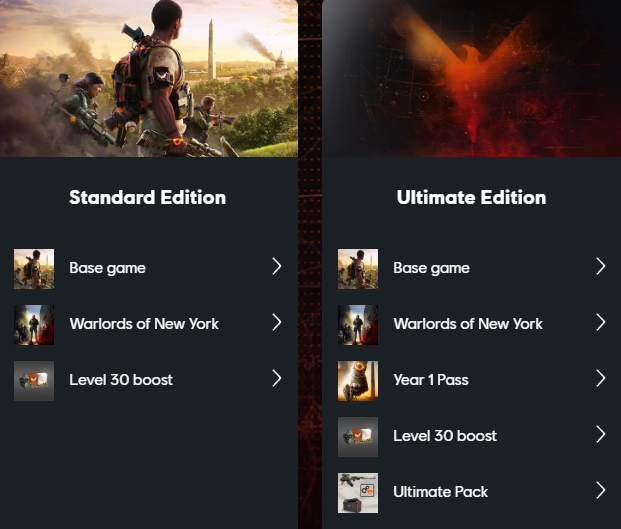The image size is (621, 529).
Task: Open the Year 1 Pass label
Action: click(x=431, y=380)
